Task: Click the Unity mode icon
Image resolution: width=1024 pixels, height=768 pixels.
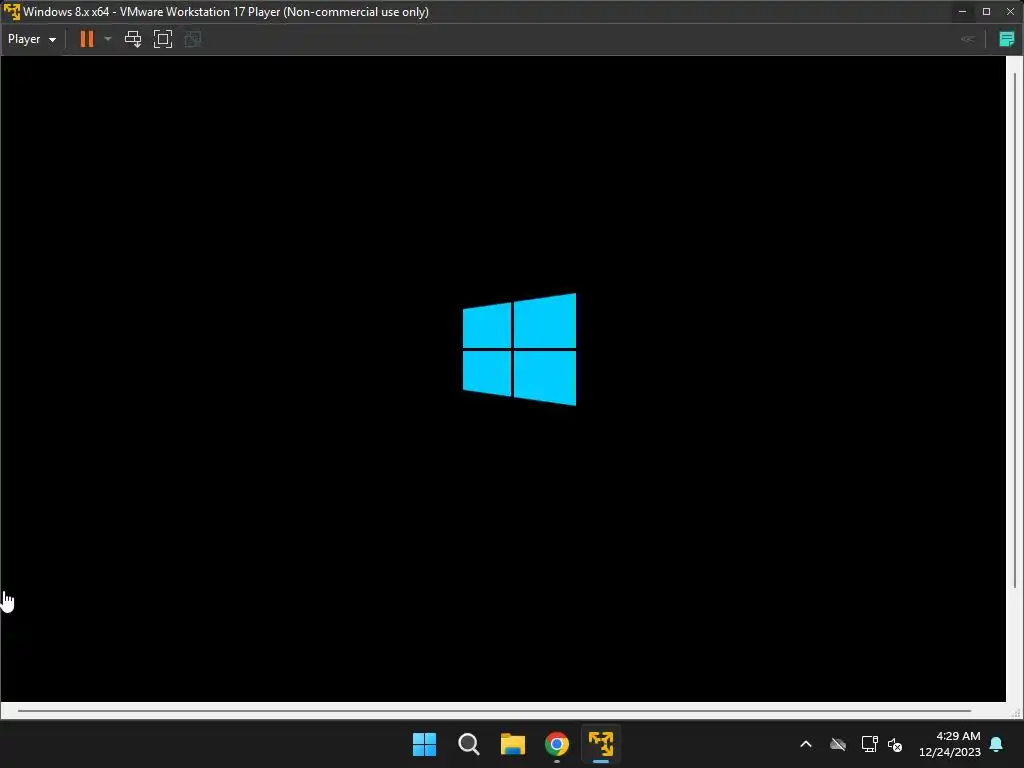Action: pyautogui.click(x=193, y=39)
